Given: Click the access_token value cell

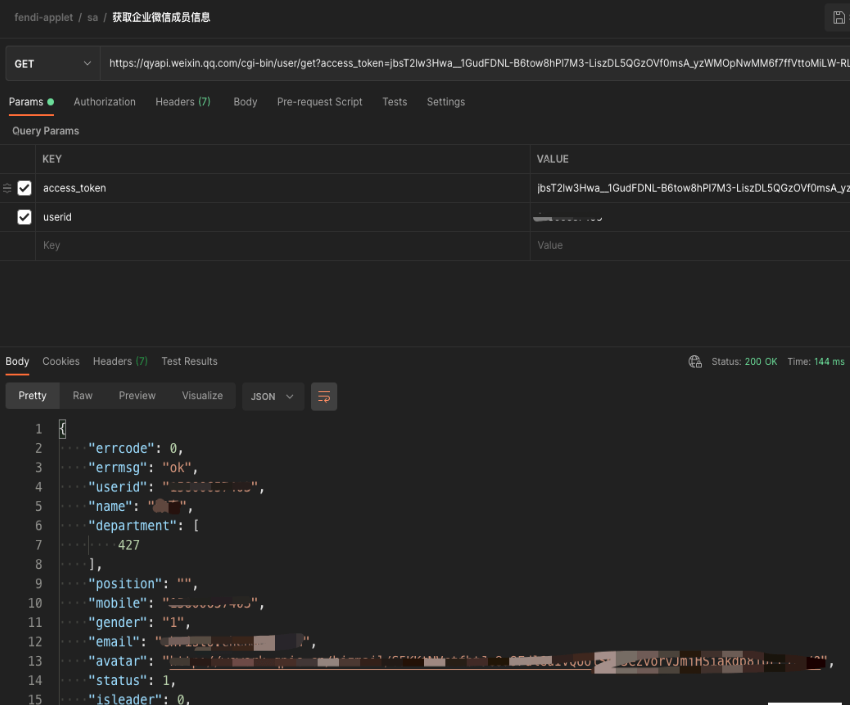Looking at the screenshot, I should [x=692, y=189].
